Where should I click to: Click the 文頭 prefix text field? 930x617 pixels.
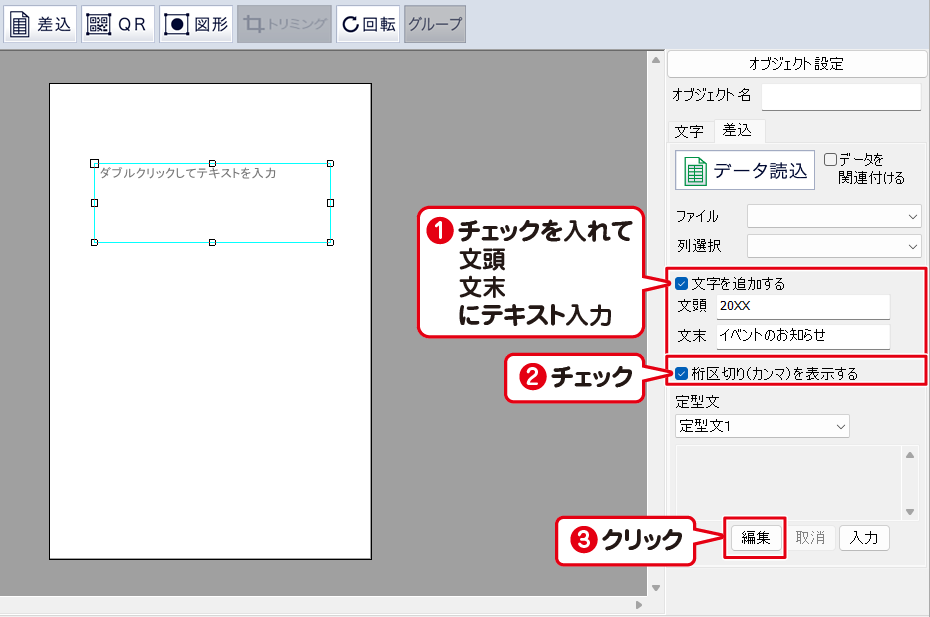click(x=802, y=306)
